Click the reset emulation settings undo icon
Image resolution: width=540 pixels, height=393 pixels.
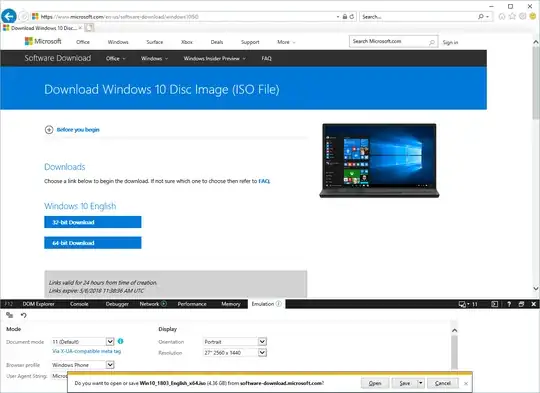[23, 315]
